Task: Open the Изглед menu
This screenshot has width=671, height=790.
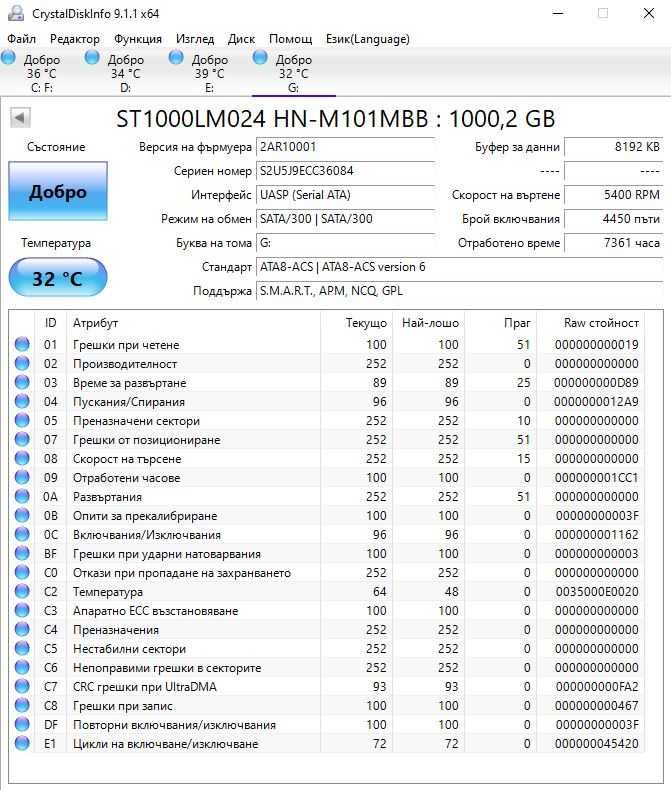Action: point(194,39)
